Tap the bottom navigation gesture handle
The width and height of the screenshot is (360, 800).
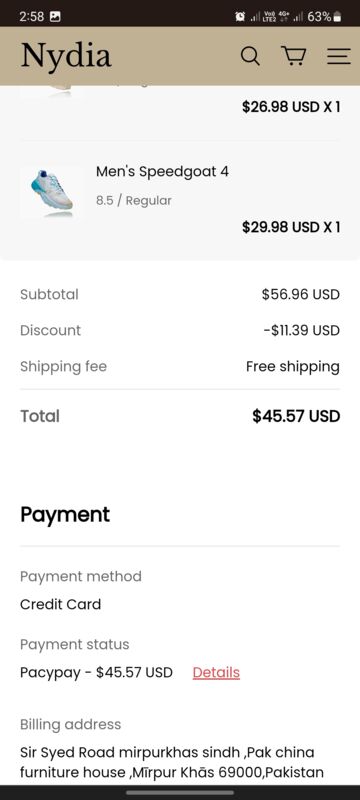[180, 793]
